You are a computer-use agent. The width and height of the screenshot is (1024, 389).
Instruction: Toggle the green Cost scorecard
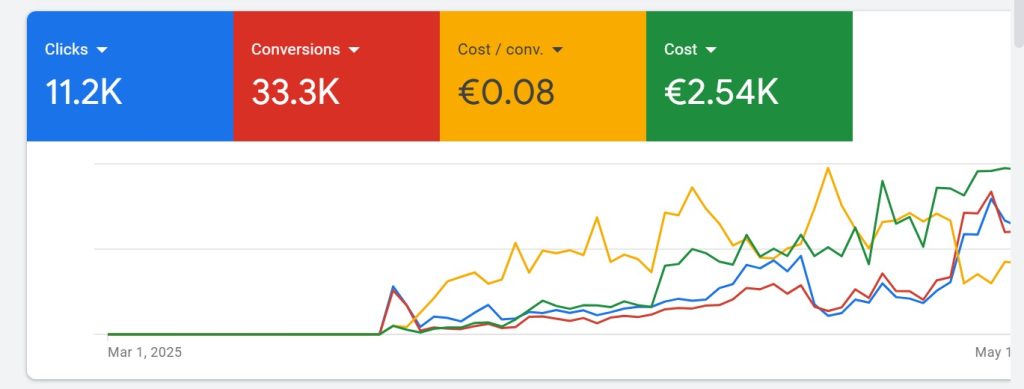click(749, 76)
